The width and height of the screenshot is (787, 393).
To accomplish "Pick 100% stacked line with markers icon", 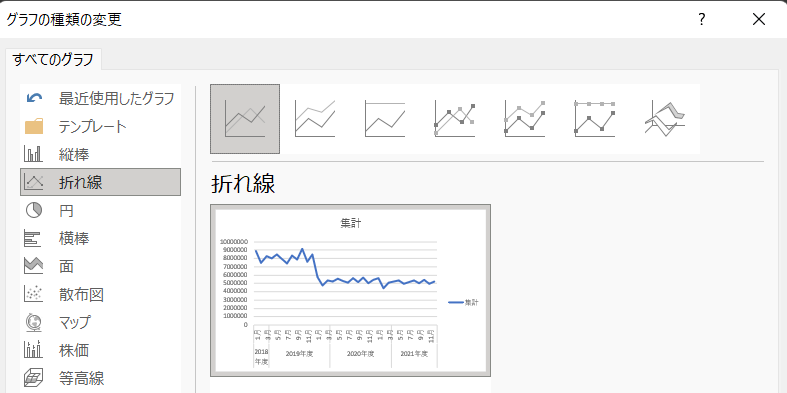I will (x=595, y=119).
